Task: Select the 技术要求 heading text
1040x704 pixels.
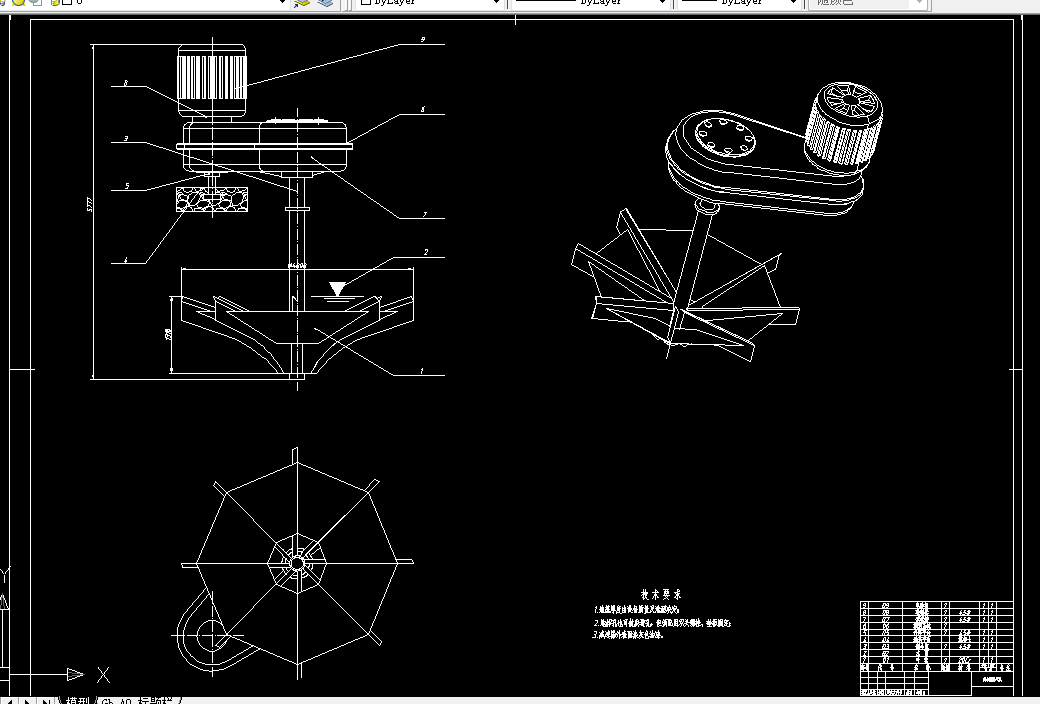Action: coord(661,595)
